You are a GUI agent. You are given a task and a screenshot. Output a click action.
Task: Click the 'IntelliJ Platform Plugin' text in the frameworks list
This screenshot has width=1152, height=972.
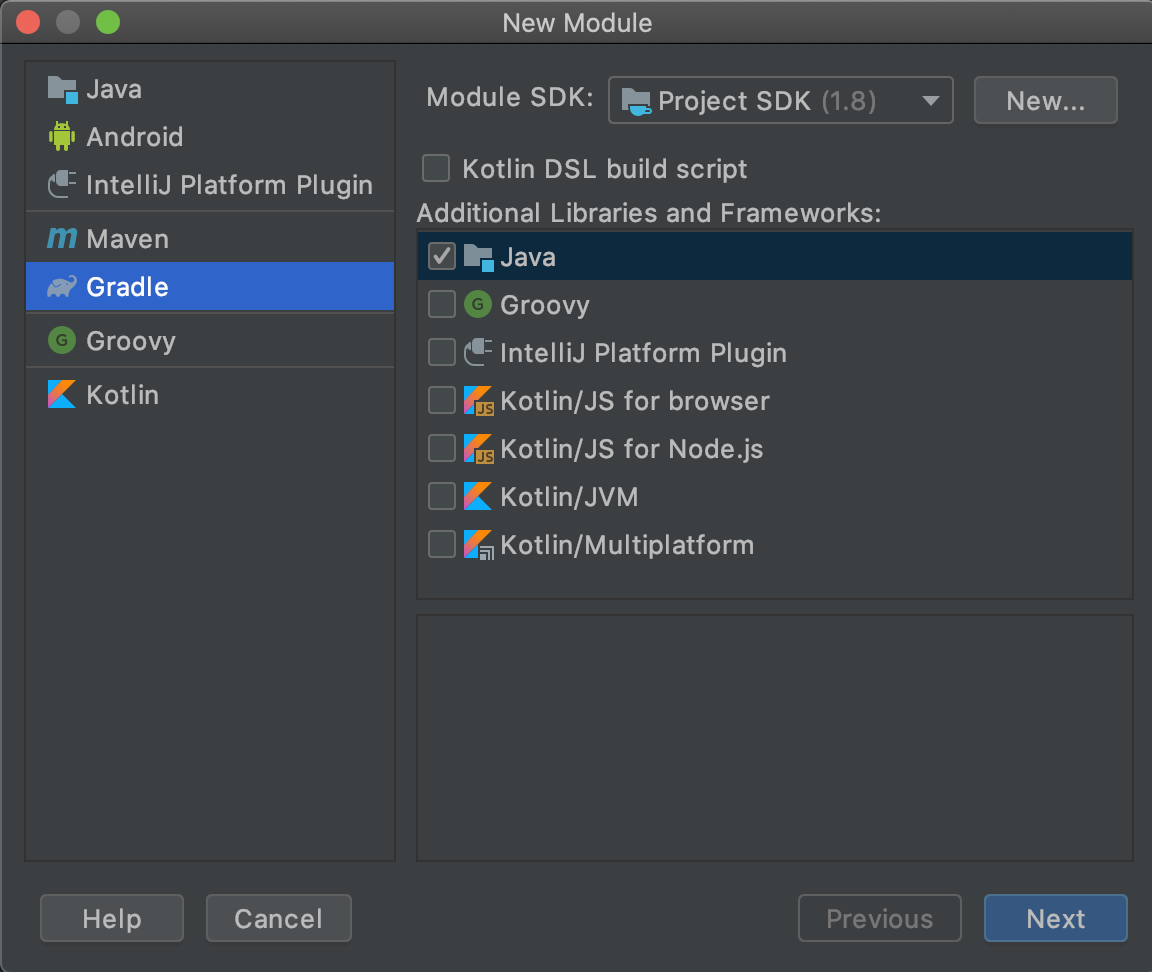tap(644, 353)
